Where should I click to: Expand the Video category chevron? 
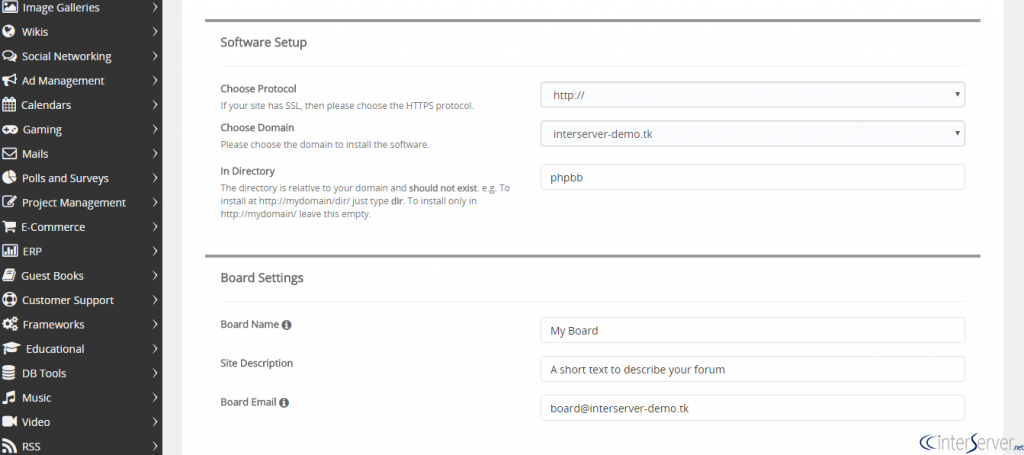click(155, 422)
